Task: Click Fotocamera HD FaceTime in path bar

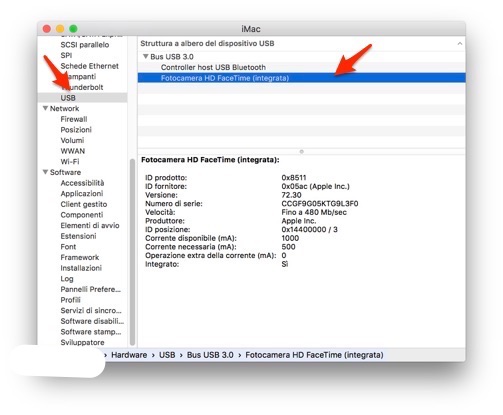Action: 314,355
